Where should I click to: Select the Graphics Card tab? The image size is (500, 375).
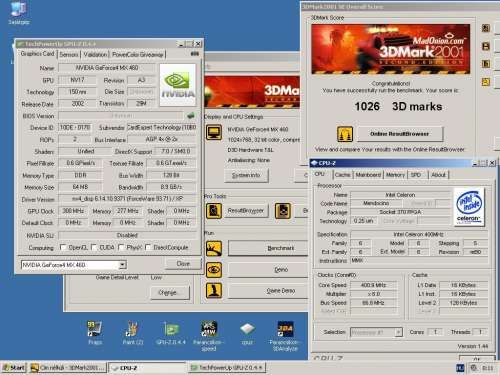tap(37, 54)
